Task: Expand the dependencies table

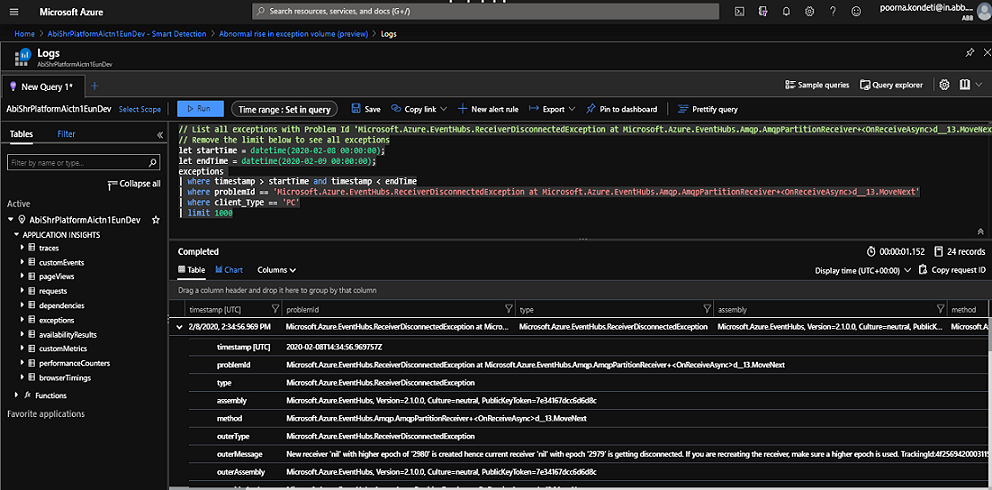Action: 23,305
